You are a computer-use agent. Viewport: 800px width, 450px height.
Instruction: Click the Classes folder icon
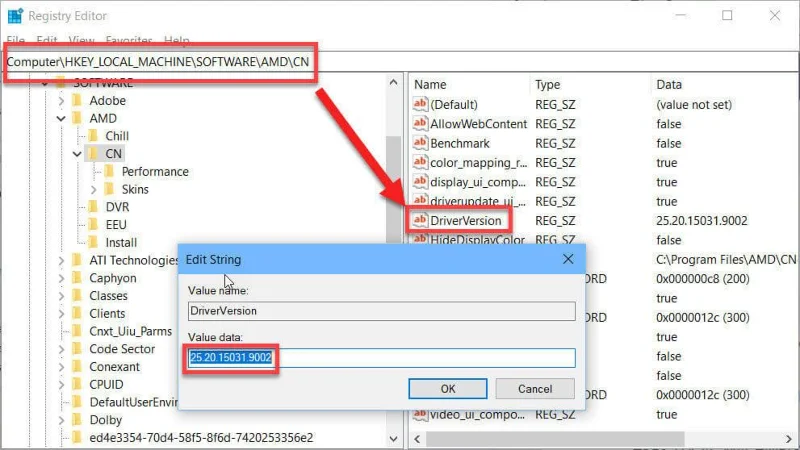tap(77, 296)
